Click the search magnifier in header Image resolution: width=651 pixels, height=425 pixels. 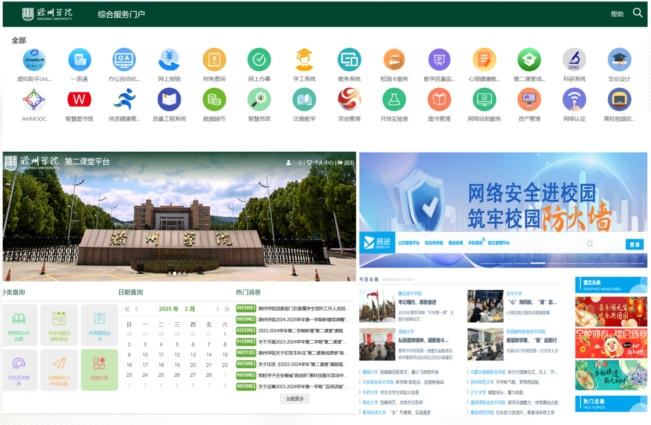click(x=638, y=13)
